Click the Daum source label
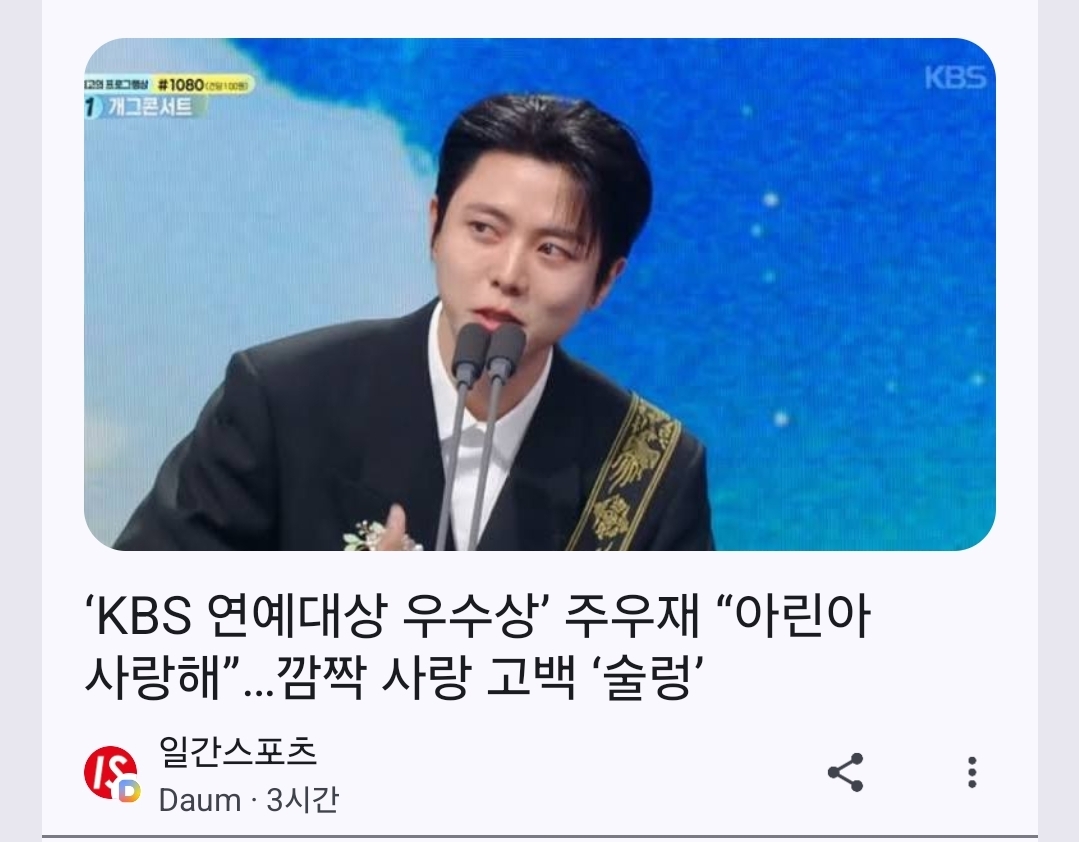Image resolution: width=1079 pixels, height=842 pixels. point(200,800)
